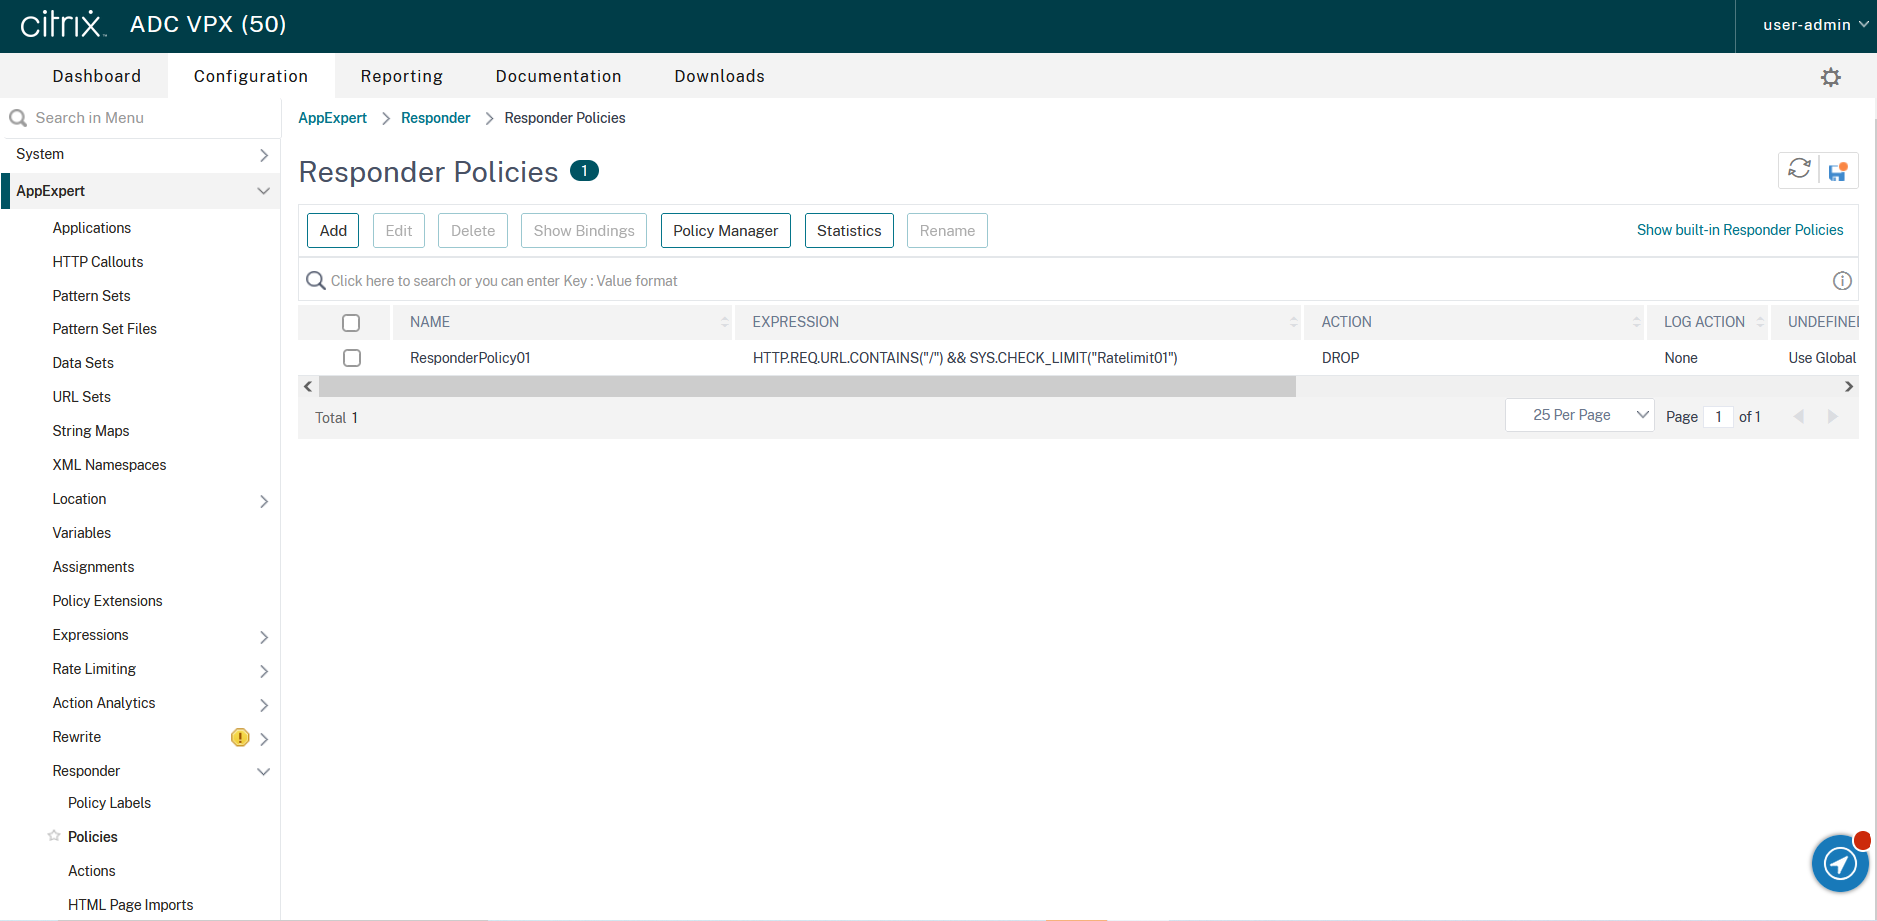Toggle the select-all header checkbox

pyautogui.click(x=351, y=323)
